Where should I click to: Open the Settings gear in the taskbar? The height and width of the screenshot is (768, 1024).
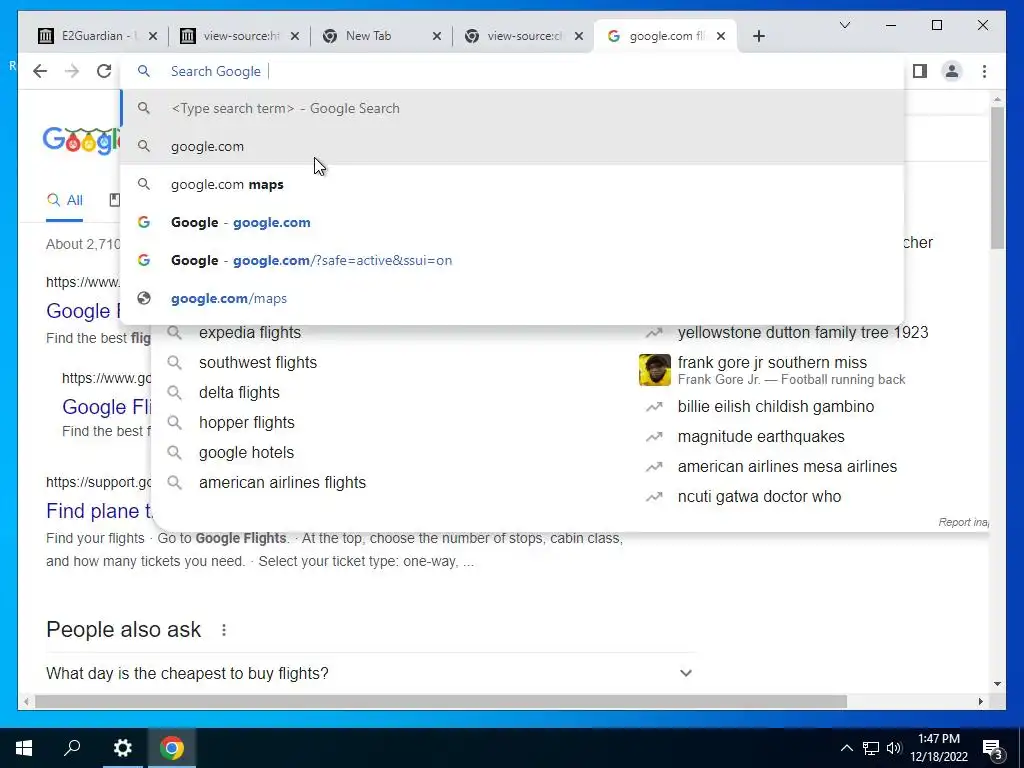pyautogui.click(x=122, y=748)
